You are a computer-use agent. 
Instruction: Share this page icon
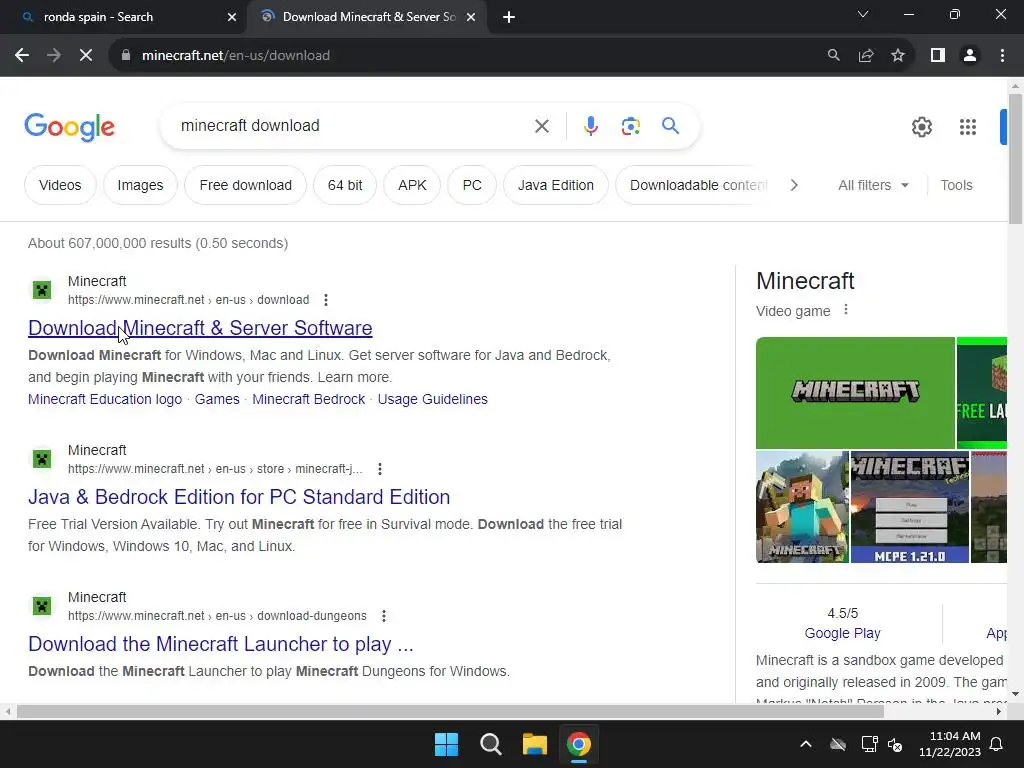pos(866,56)
